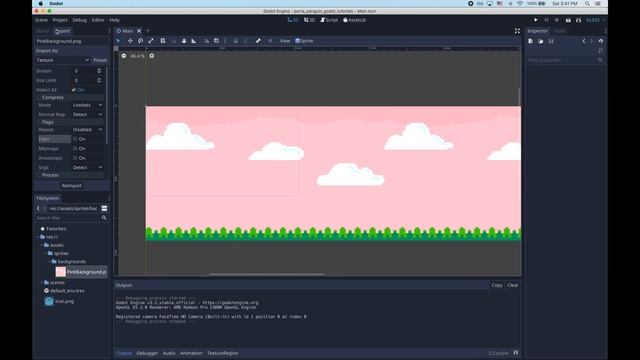Save resource icon in Inspector
This screenshot has height=360, width=640.
pyautogui.click(x=551, y=41)
